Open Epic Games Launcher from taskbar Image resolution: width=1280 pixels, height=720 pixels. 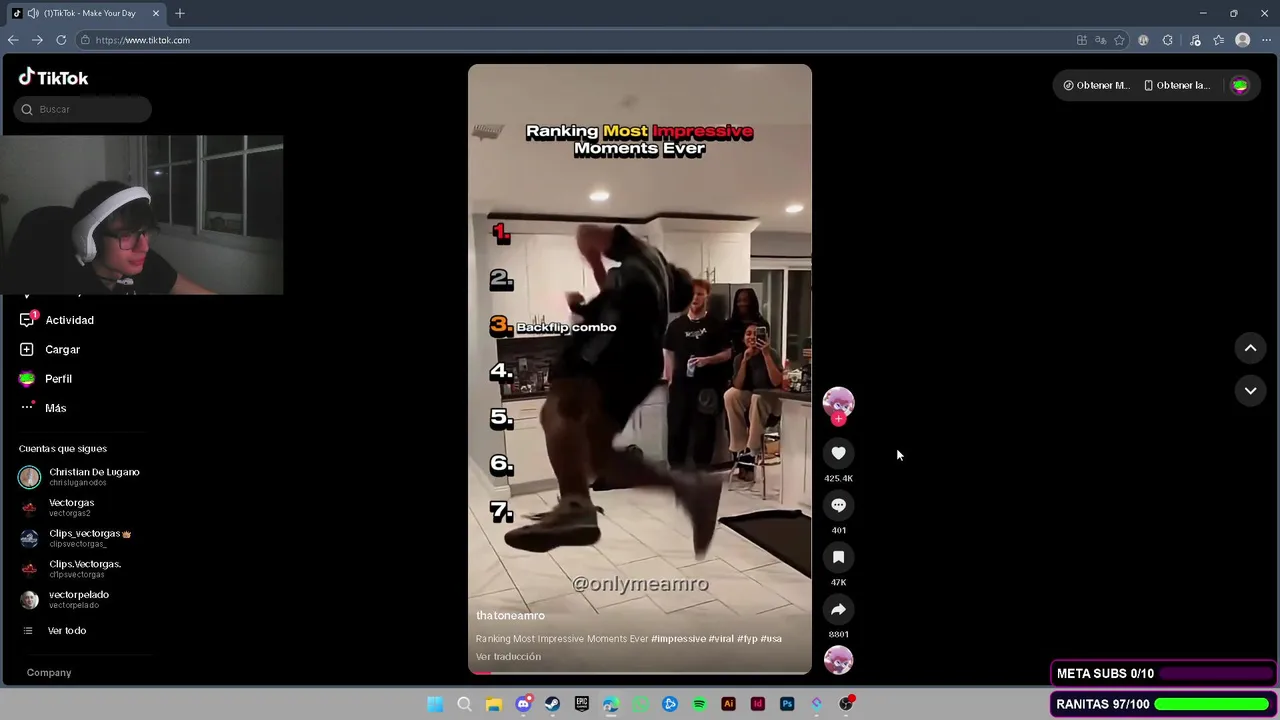pyautogui.click(x=581, y=704)
